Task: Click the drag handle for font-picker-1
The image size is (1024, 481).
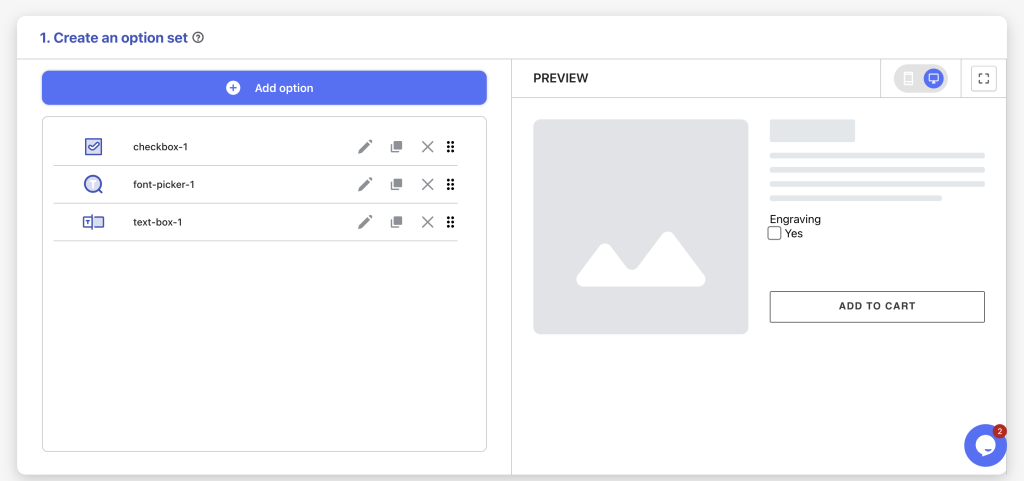Action: tap(450, 185)
